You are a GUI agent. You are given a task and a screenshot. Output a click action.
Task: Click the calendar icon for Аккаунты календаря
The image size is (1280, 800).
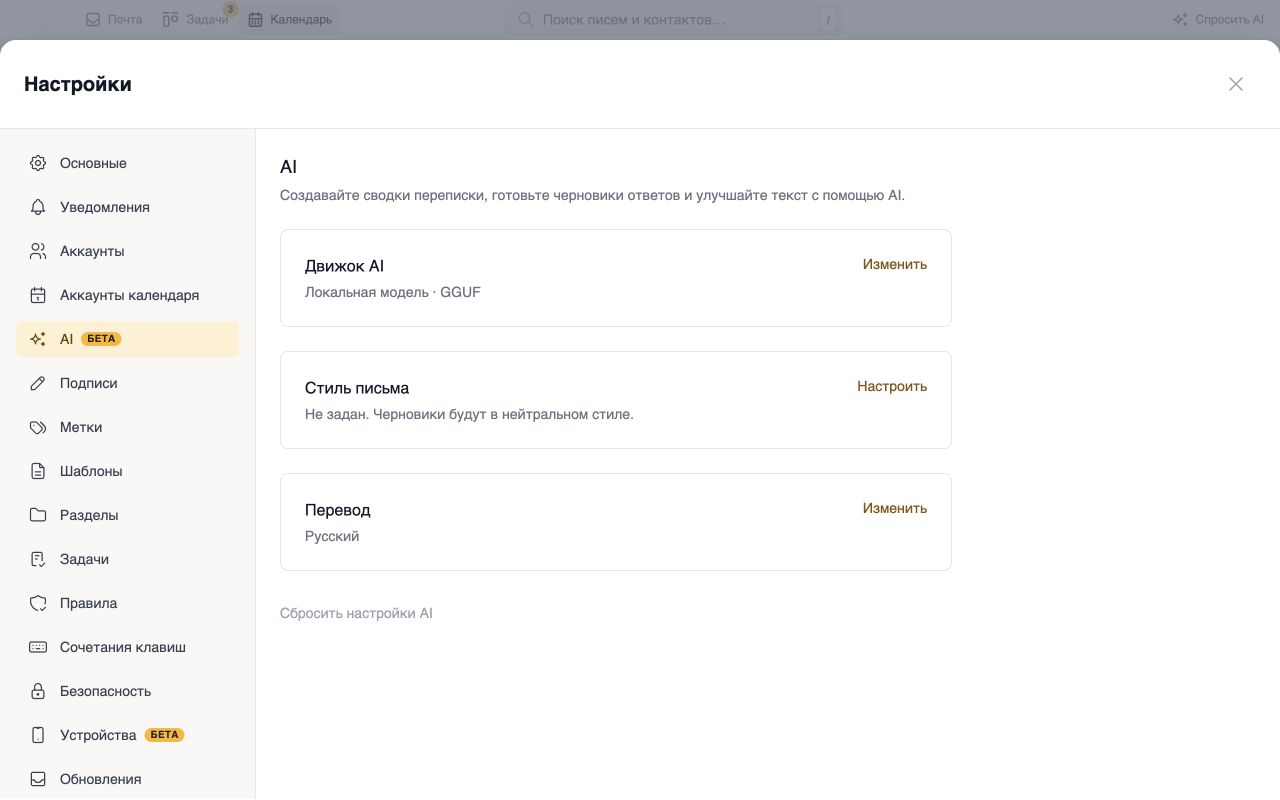click(38, 295)
